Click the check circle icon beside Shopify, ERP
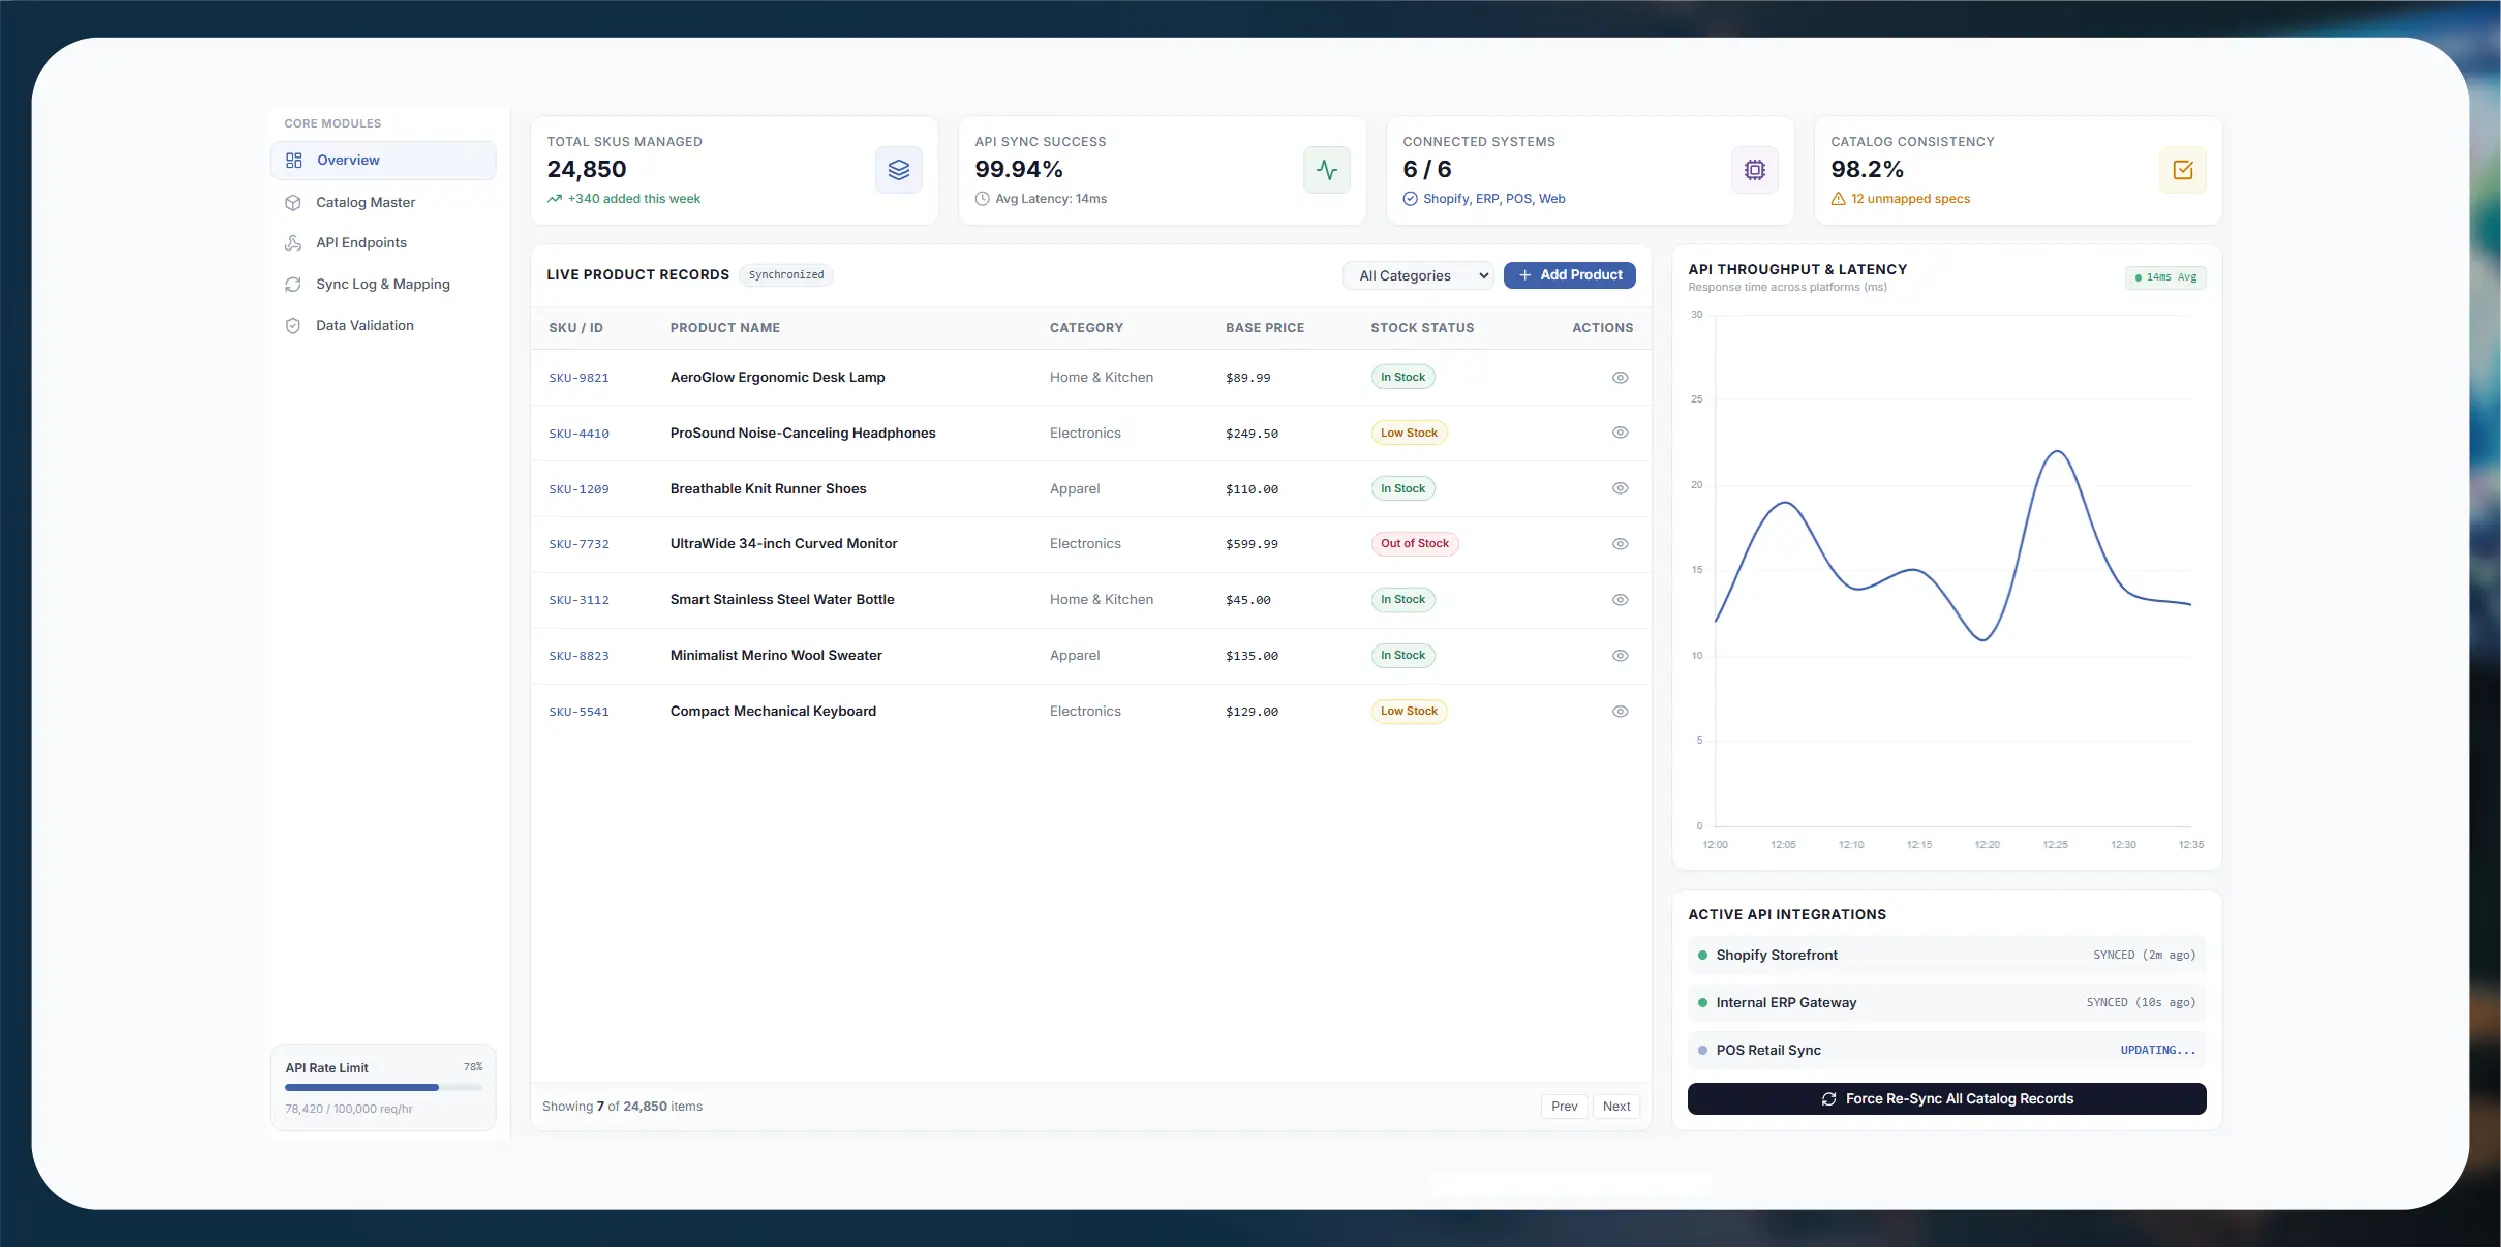Screen dimensions: 2501x1248 pyautogui.click(x=1411, y=199)
